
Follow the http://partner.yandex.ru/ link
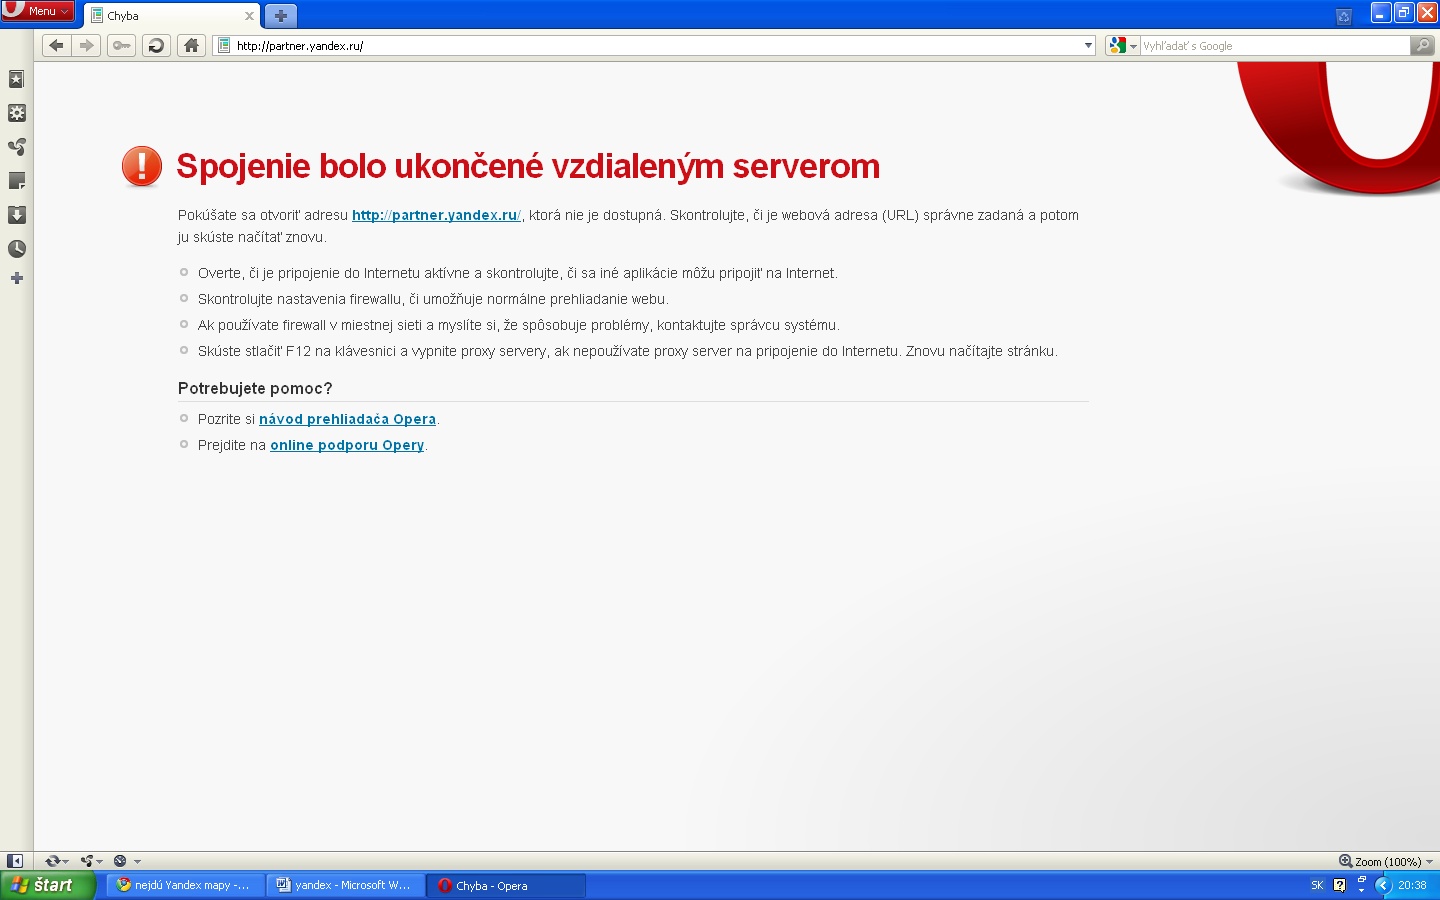436,215
